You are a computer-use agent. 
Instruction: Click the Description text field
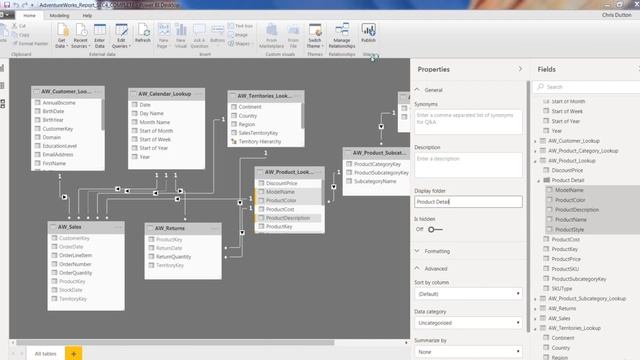[468, 165]
